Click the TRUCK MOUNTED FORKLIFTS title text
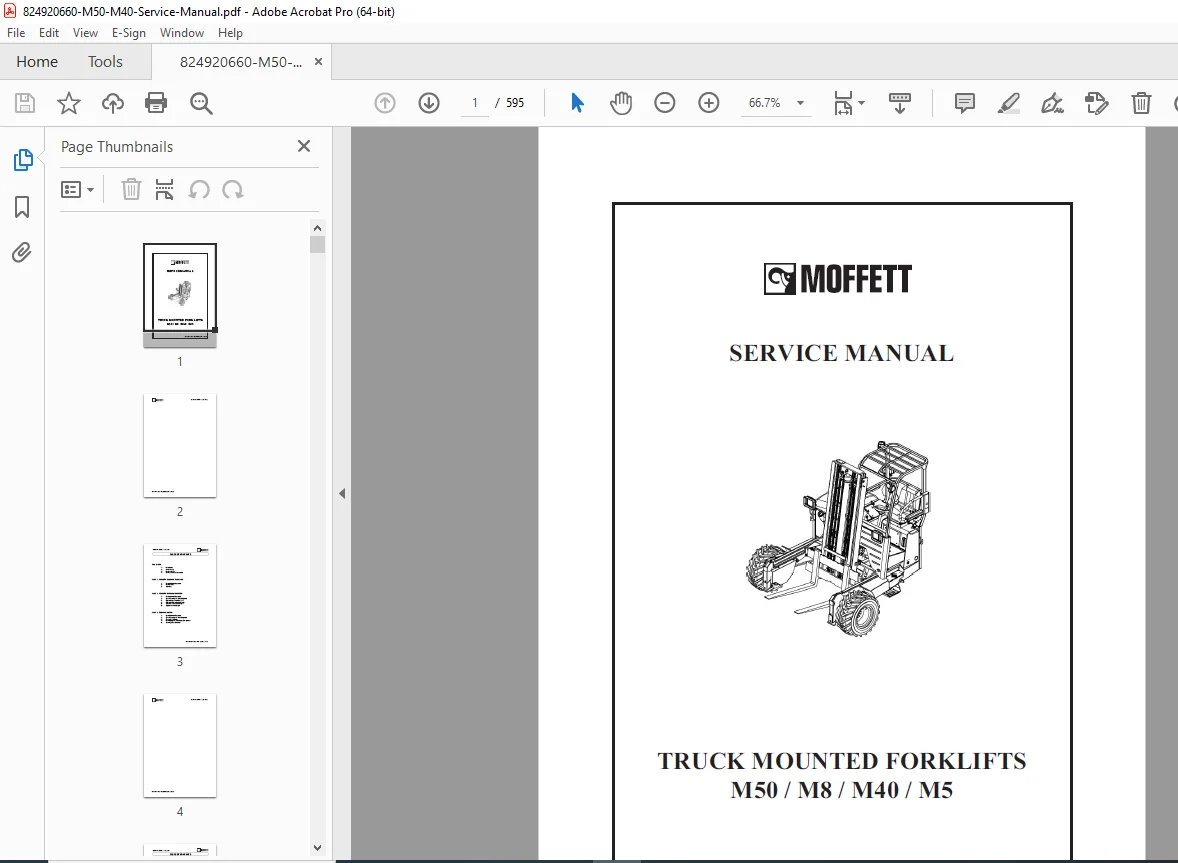 pyautogui.click(x=842, y=761)
